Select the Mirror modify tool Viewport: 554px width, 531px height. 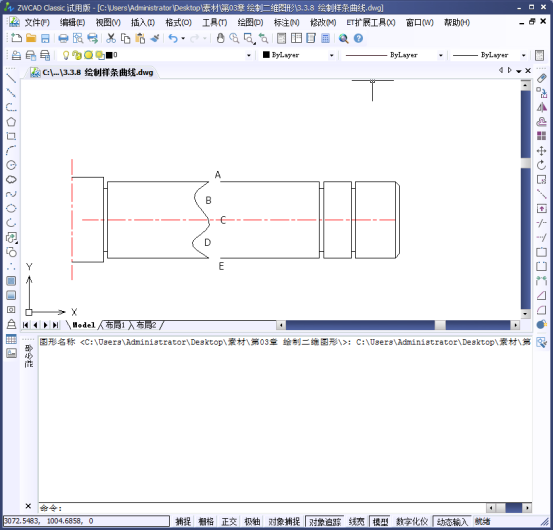(541, 107)
